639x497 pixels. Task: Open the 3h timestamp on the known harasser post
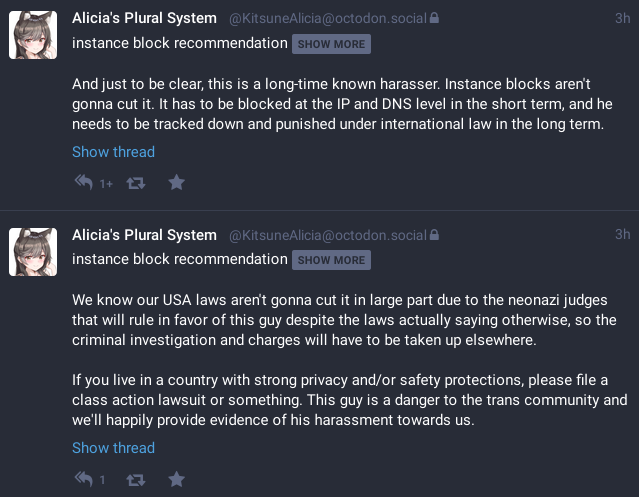click(622, 18)
